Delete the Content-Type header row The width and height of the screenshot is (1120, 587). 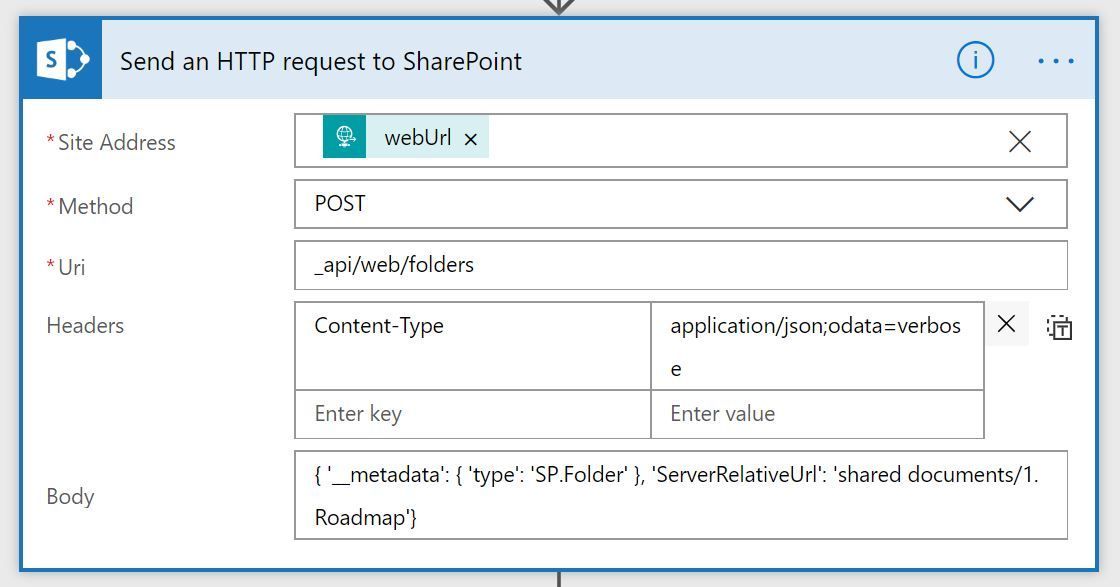1006,324
